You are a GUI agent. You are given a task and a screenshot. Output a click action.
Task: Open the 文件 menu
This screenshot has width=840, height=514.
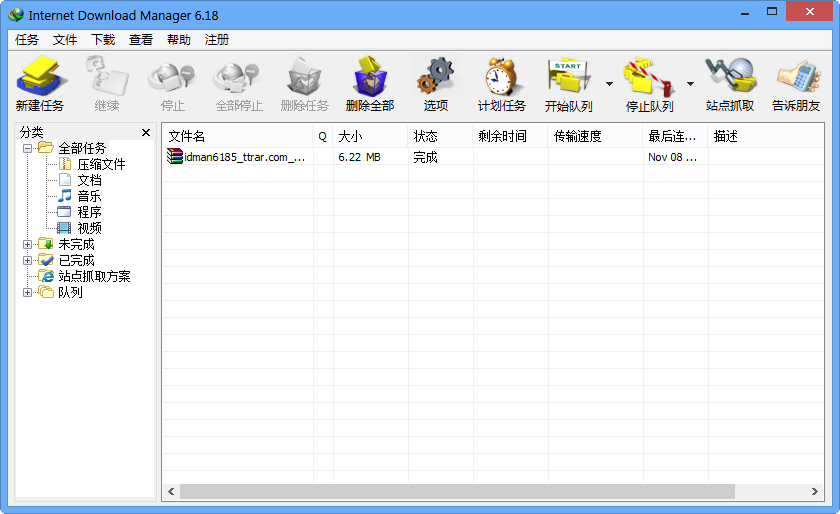[x=65, y=40]
